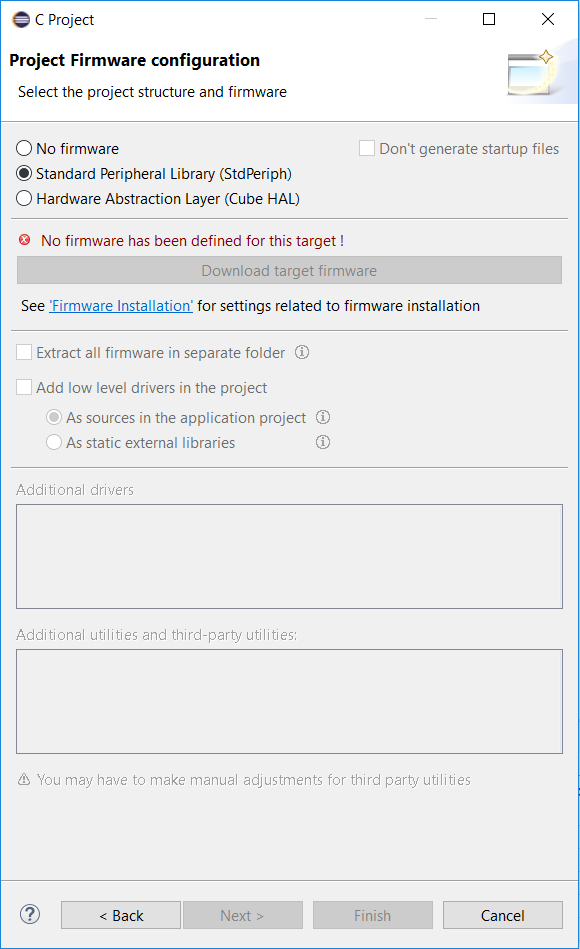Open the 'Firmware Installation' settings link
The width and height of the screenshot is (580, 949).
(121, 306)
